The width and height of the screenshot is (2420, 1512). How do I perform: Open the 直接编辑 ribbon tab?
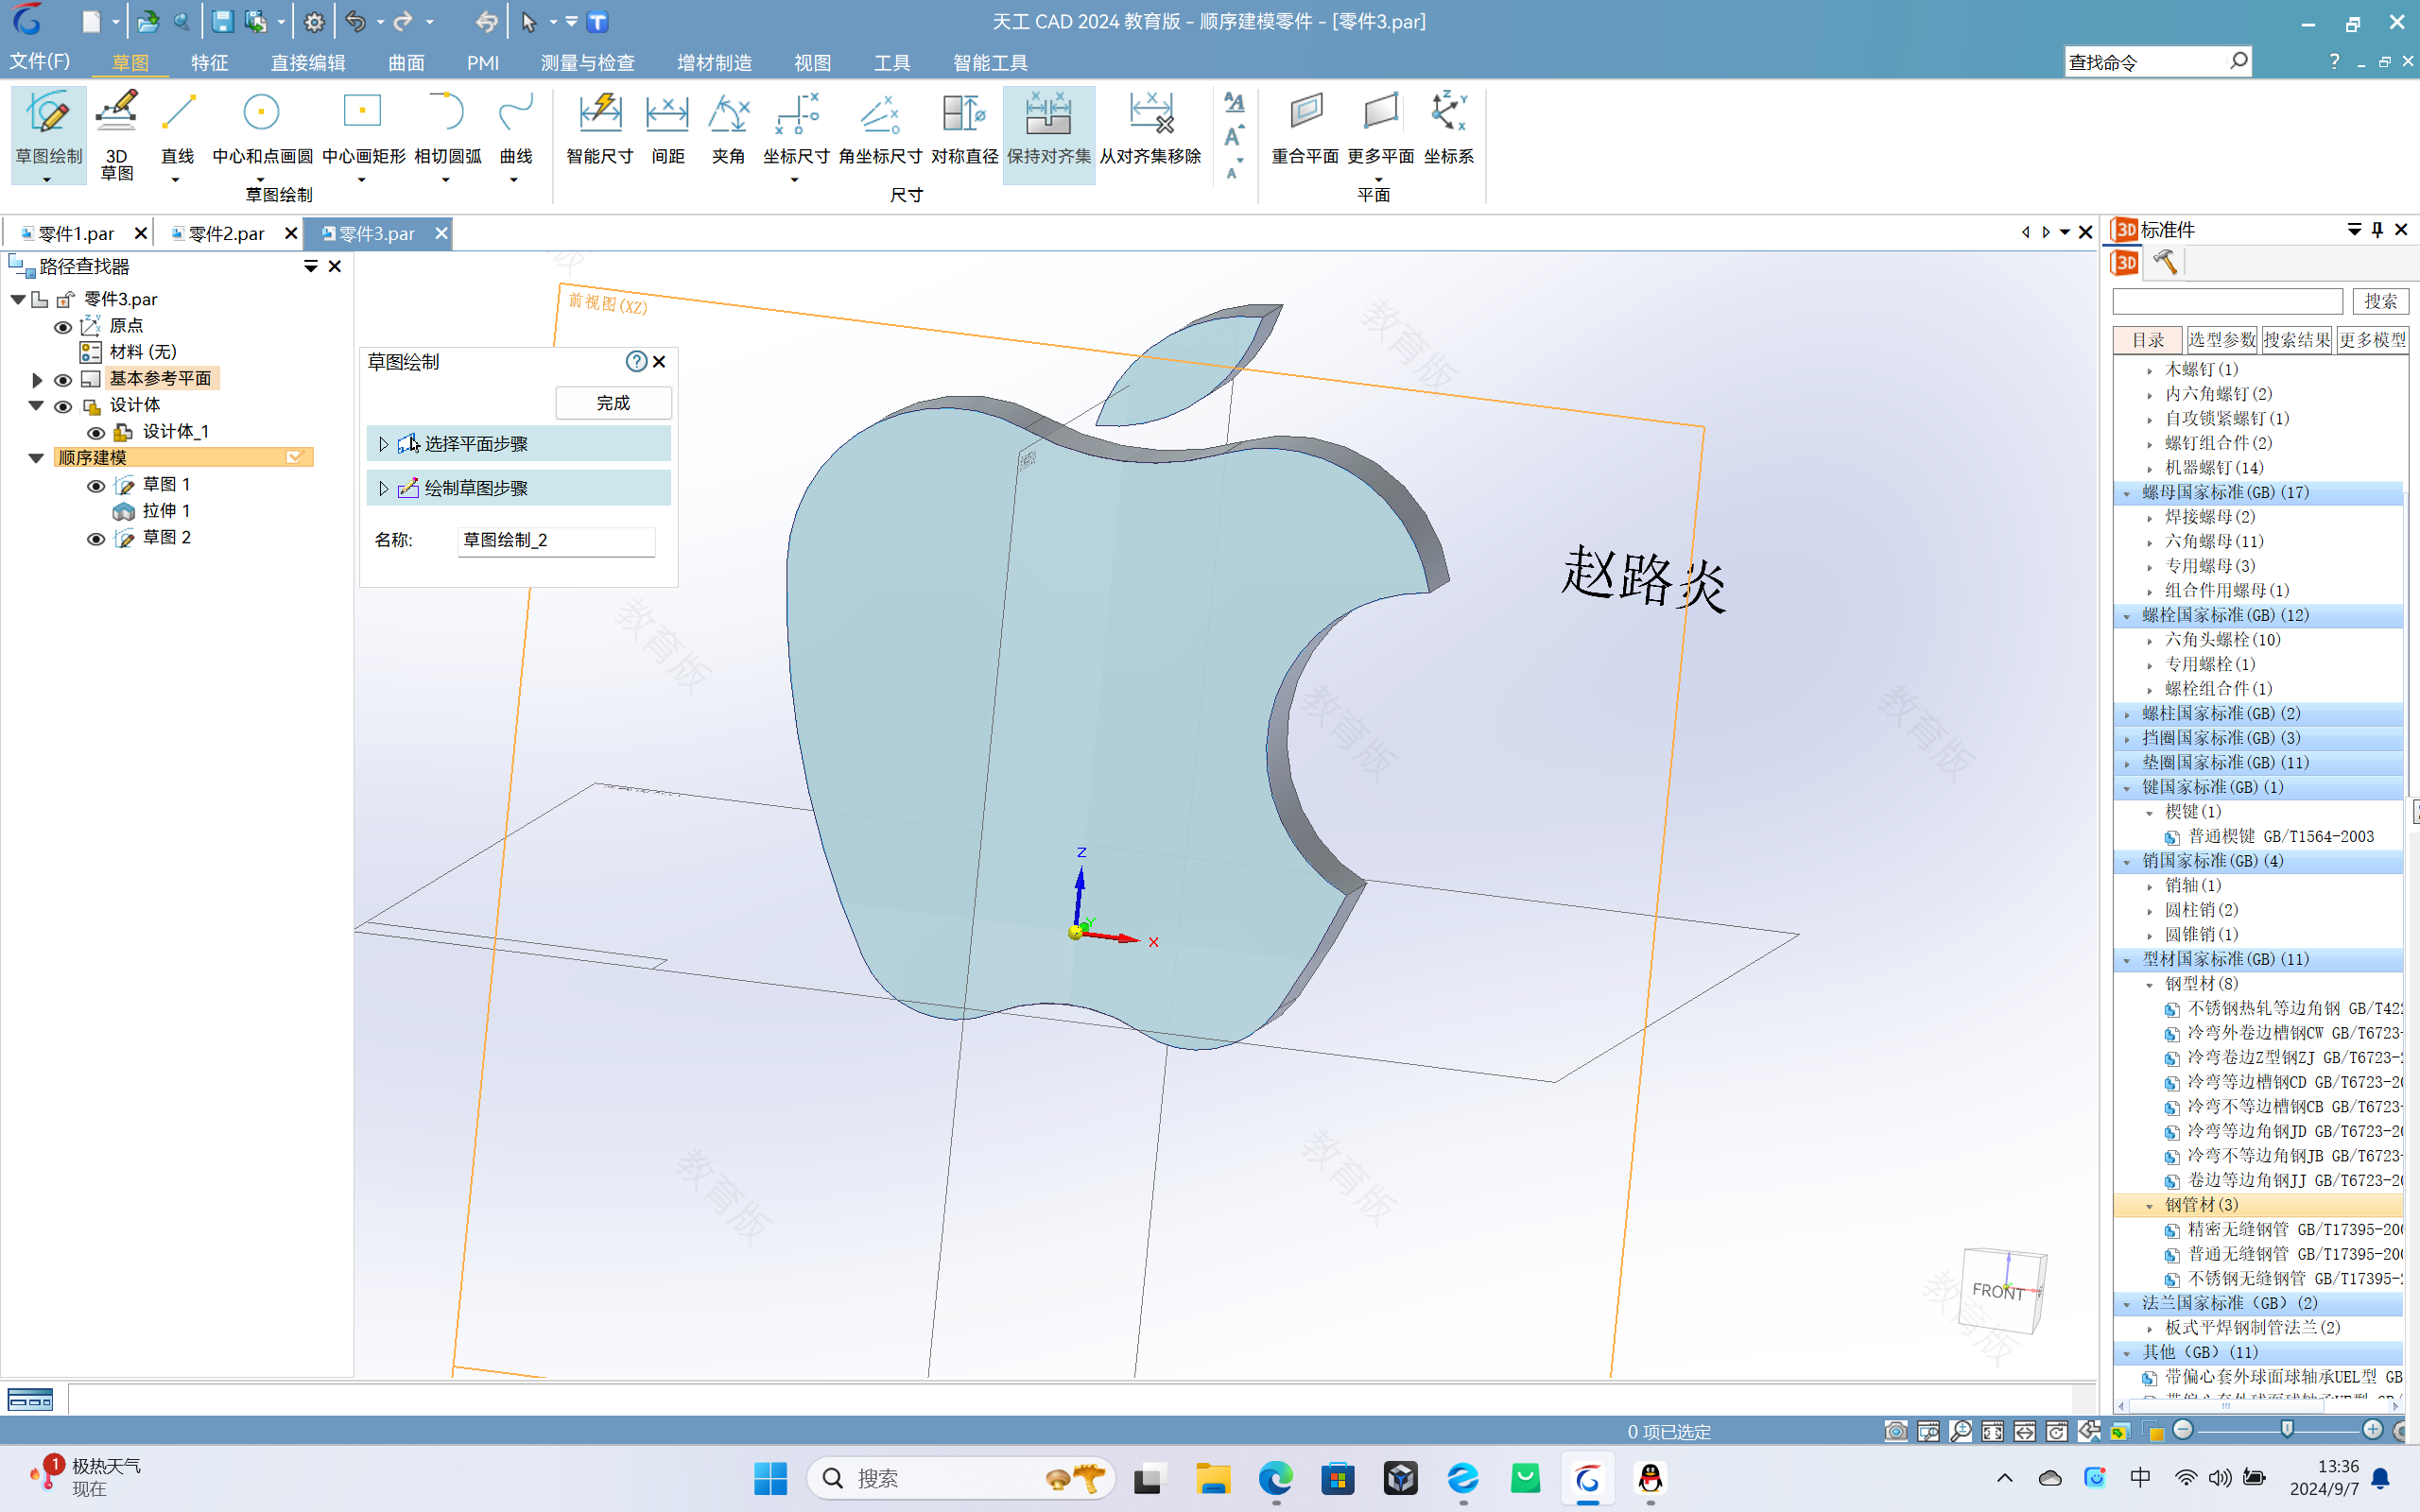point(308,62)
